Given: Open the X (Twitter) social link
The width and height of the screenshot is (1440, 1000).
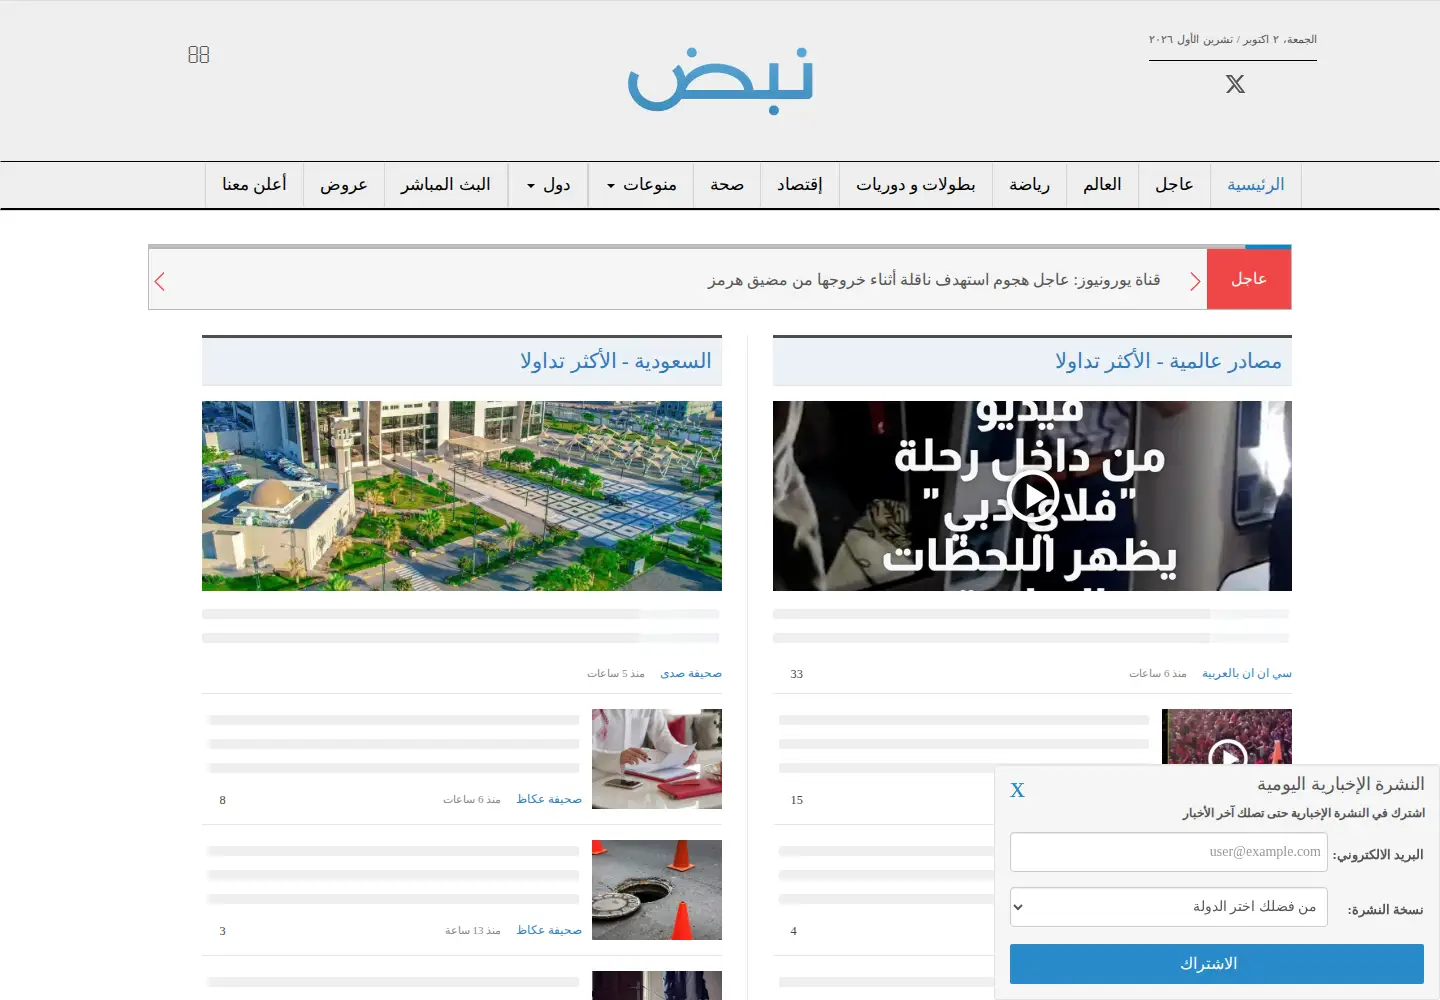Looking at the screenshot, I should click(x=1235, y=84).
